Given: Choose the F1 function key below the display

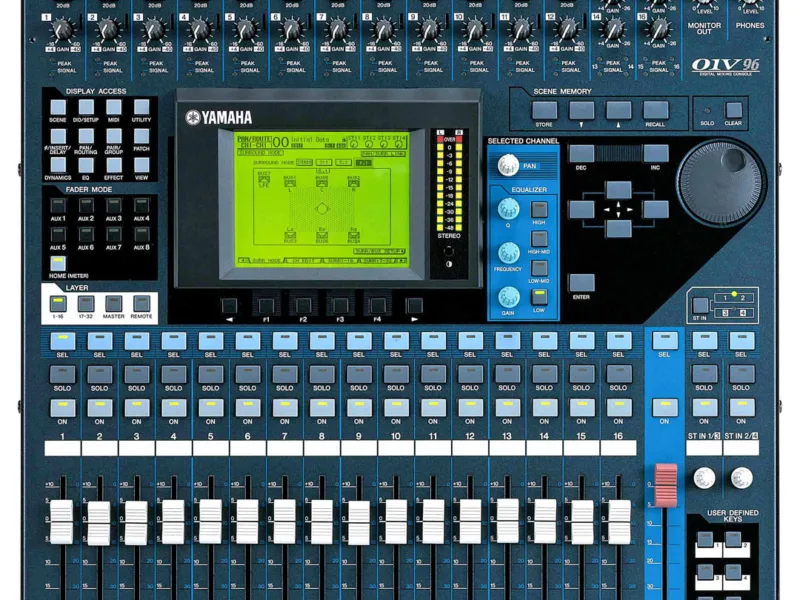Looking at the screenshot, I should 266,306.
